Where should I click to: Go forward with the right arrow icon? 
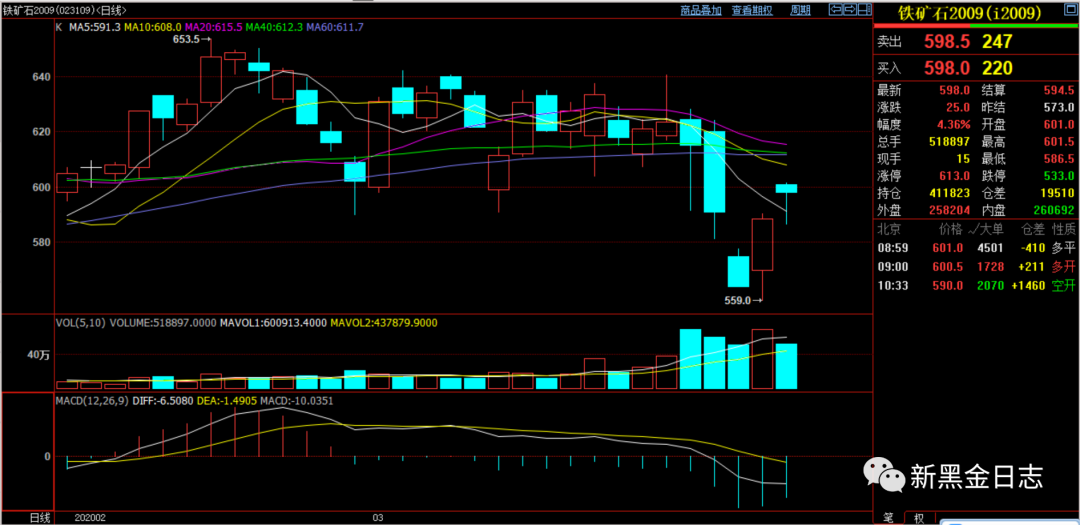(849, 10)
